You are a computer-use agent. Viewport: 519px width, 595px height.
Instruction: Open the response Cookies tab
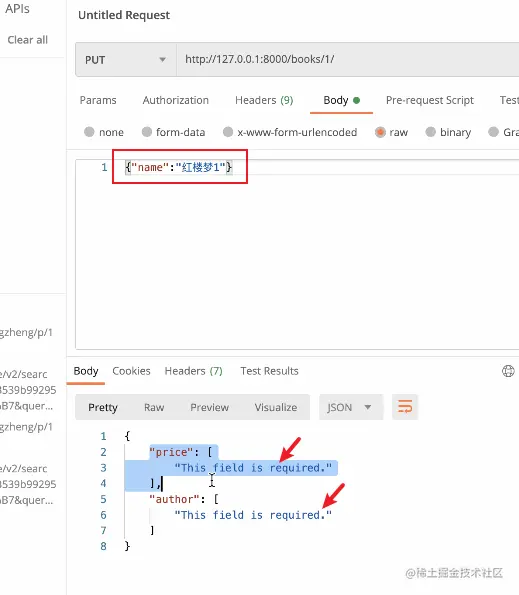point(131,371)
